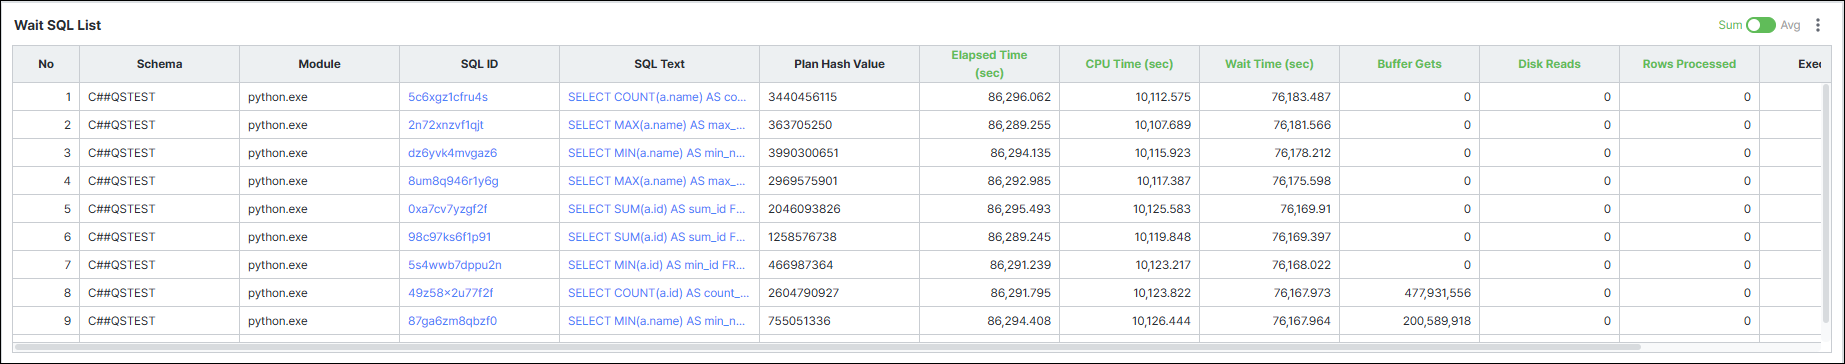Sort by CPU Time (sec) column header
Screen dimensions: 1845x364
pos(1129,64)
